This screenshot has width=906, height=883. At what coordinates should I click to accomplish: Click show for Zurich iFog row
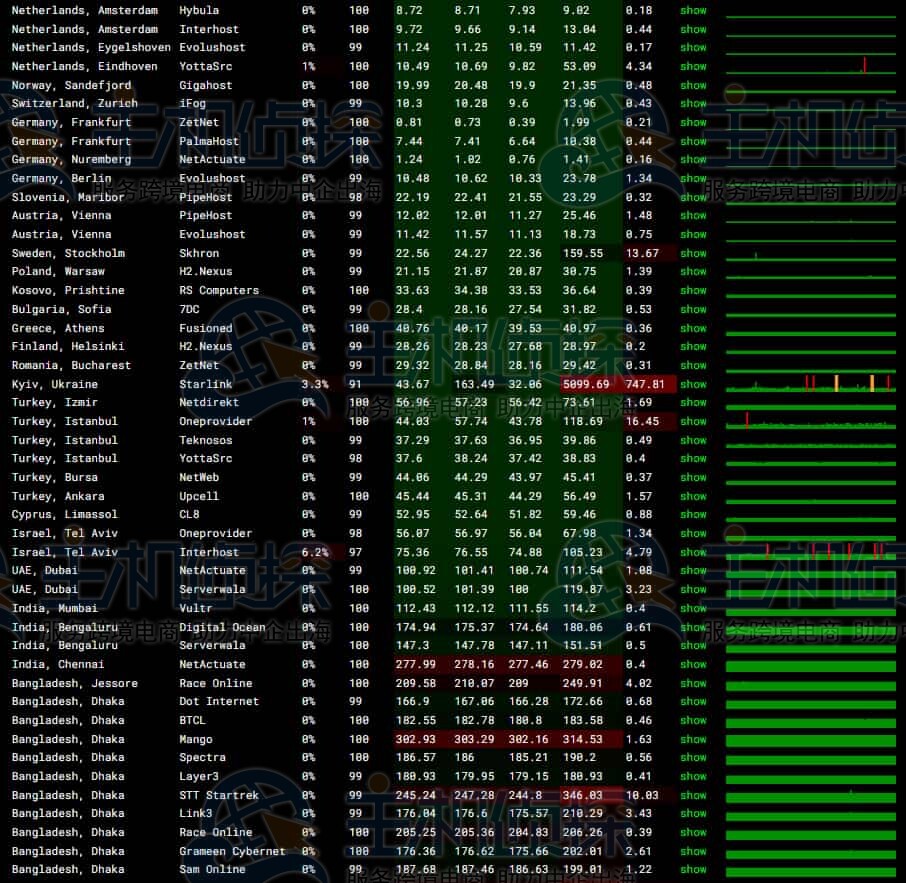693,104
